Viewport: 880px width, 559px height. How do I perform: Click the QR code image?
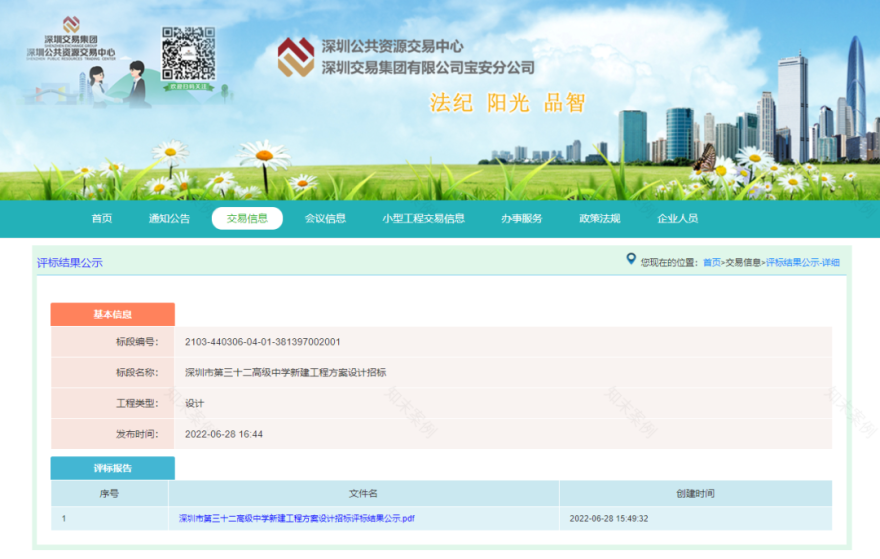pos(189,54)
